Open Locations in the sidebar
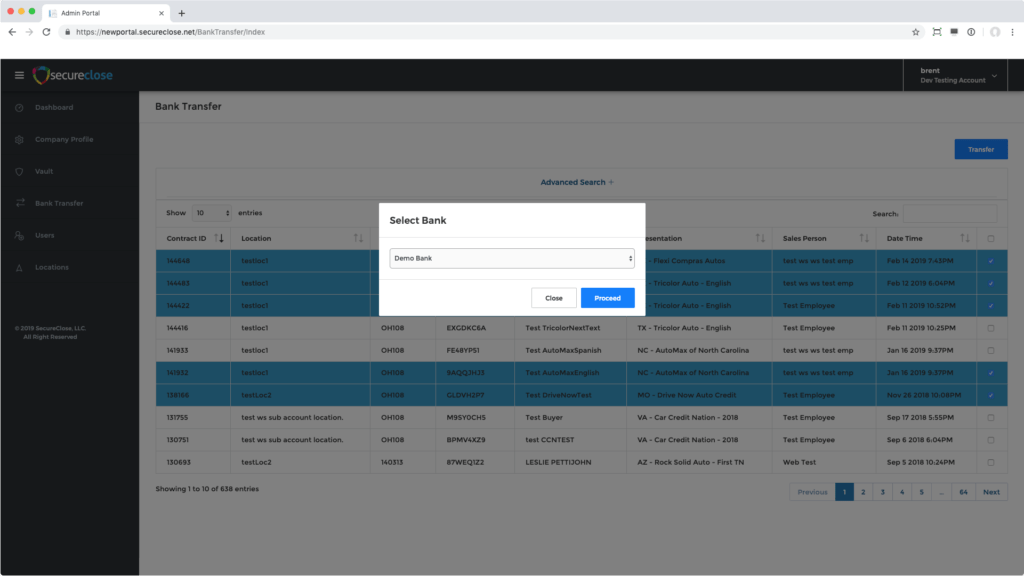This screenshot has height=576, width=1024. point(52,268)
